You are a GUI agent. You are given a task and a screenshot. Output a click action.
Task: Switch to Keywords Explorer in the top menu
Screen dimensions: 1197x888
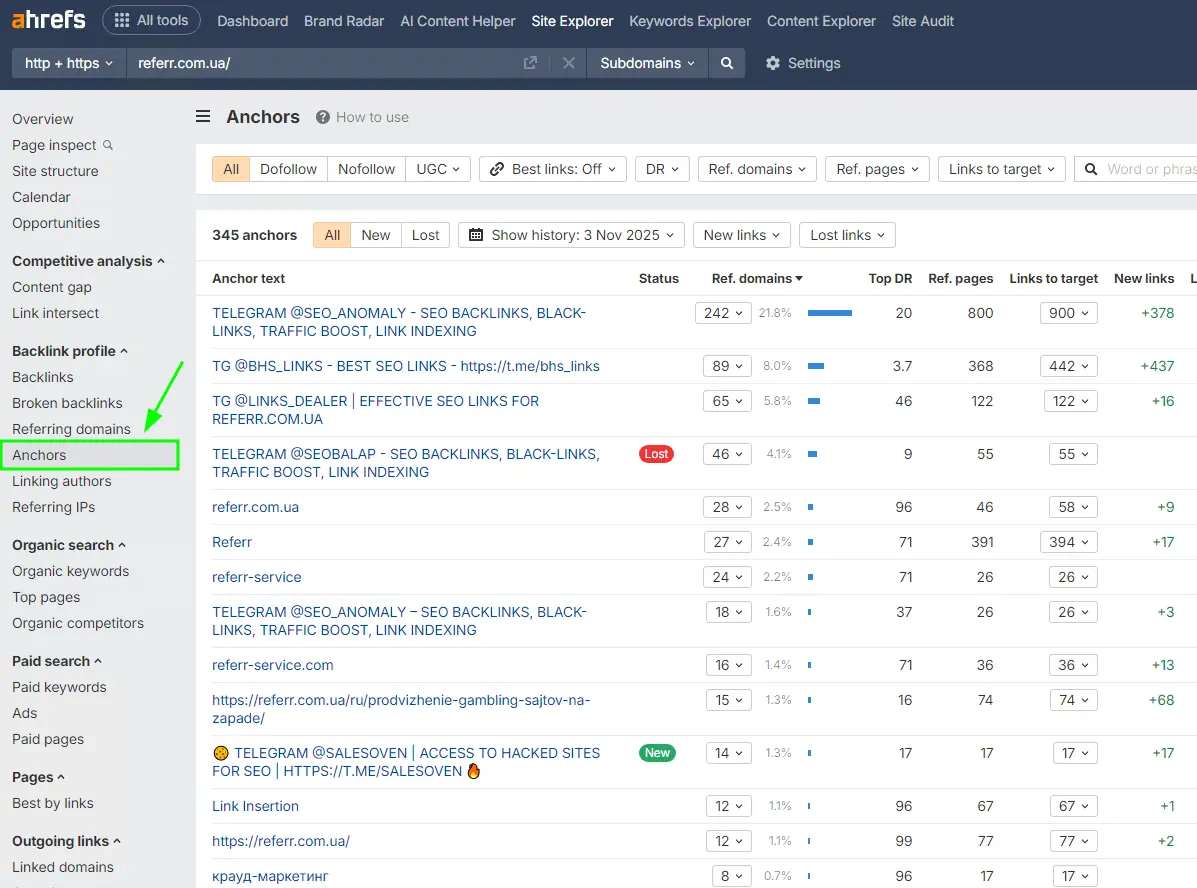coord(689,20)
